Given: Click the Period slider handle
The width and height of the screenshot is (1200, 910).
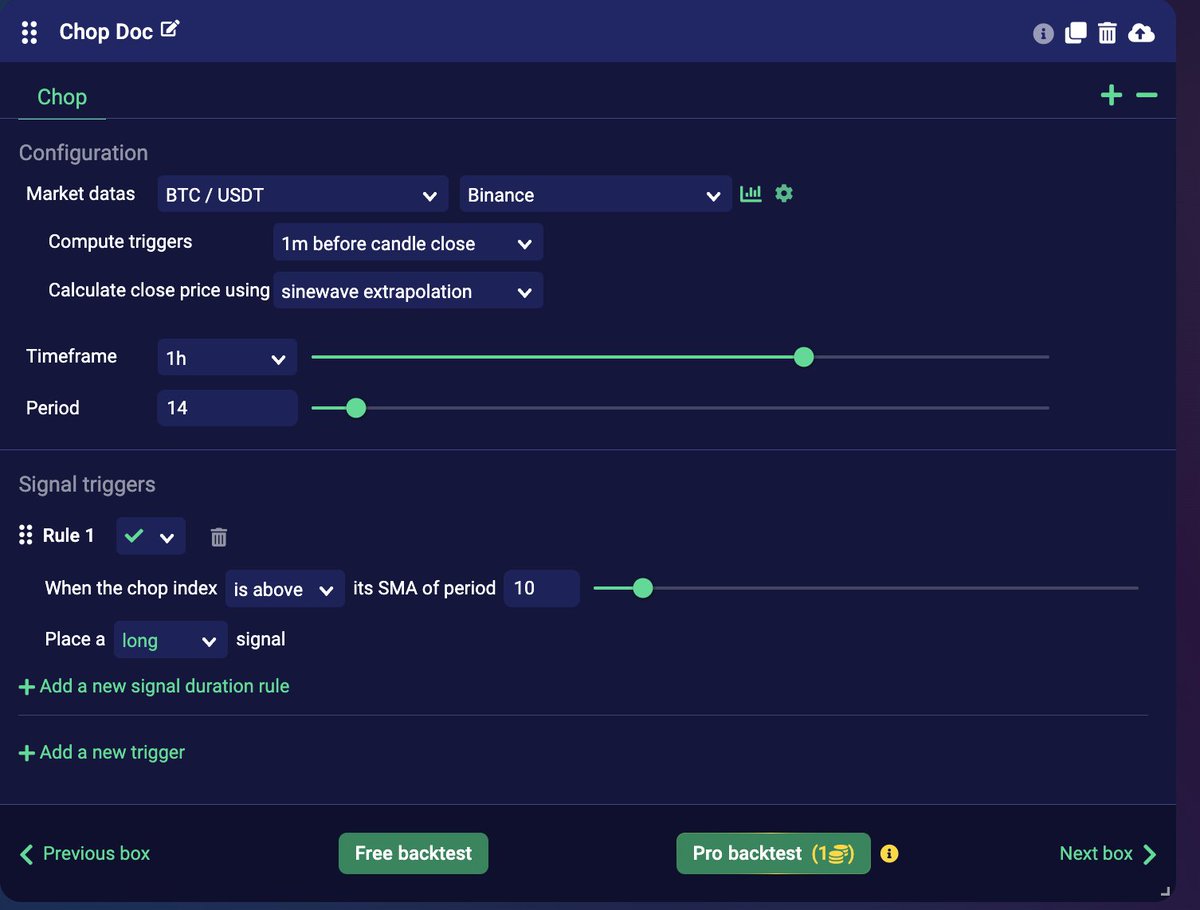Looking at the screenshot, I should click(x=355, y=408).
